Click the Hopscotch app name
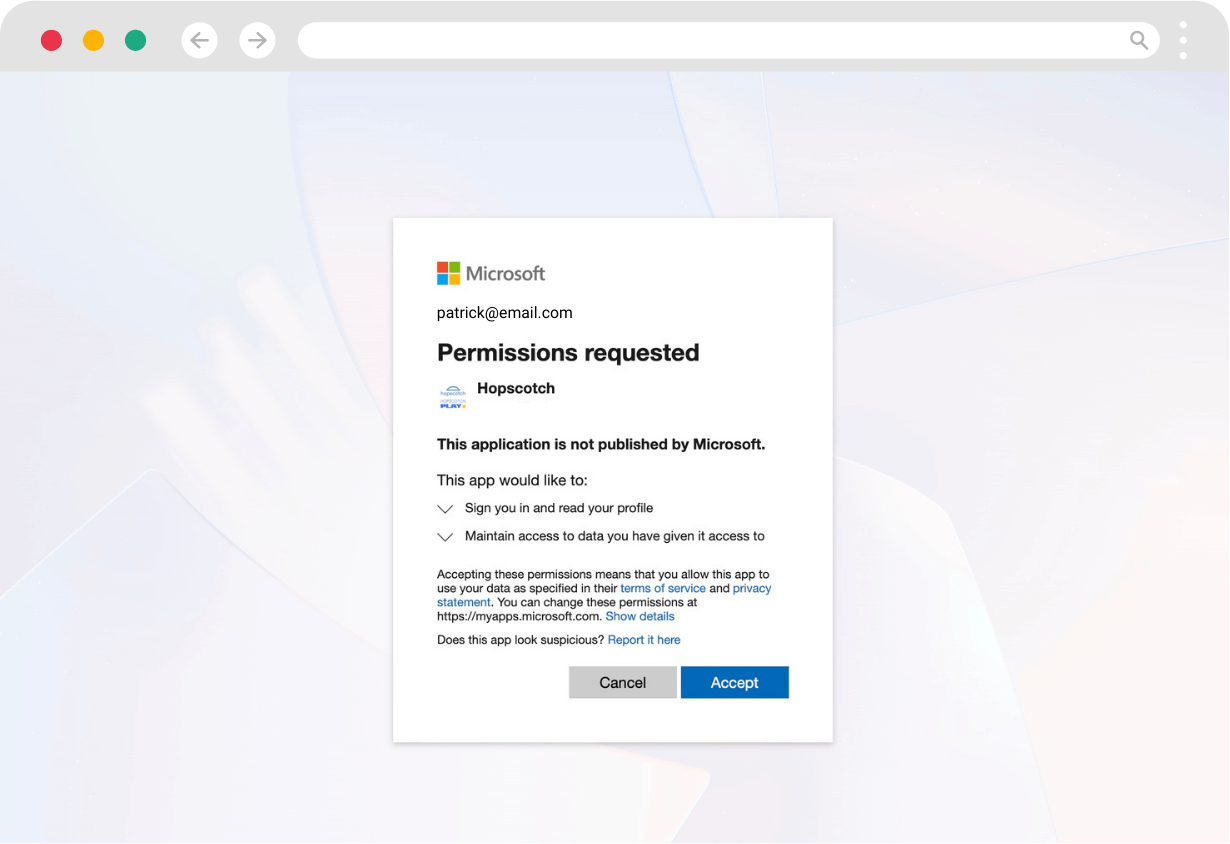 516,388
